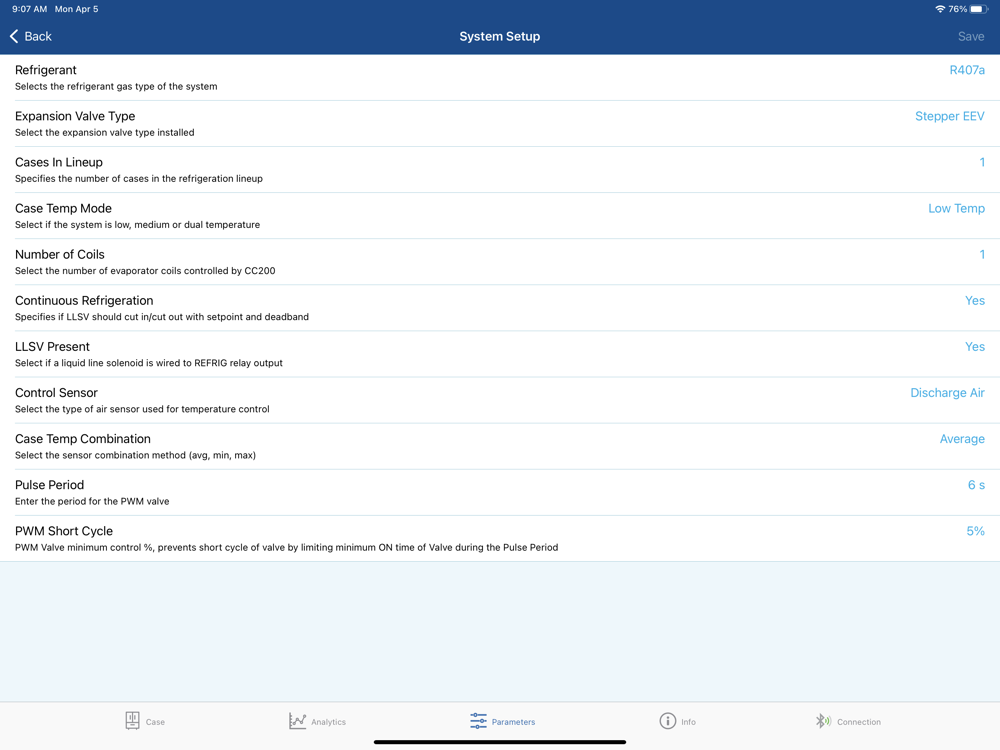This screenshot has width=1000, height=750.
Task: Tap the 9:07 AM clock
Action: pos(29,9)
